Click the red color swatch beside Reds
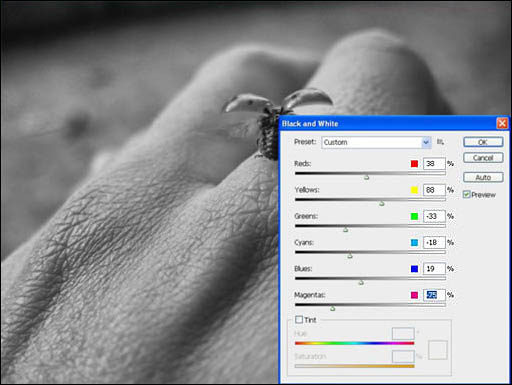Image resolution: width=512 pixels, height=385 pixels. (x=414, y=164)
